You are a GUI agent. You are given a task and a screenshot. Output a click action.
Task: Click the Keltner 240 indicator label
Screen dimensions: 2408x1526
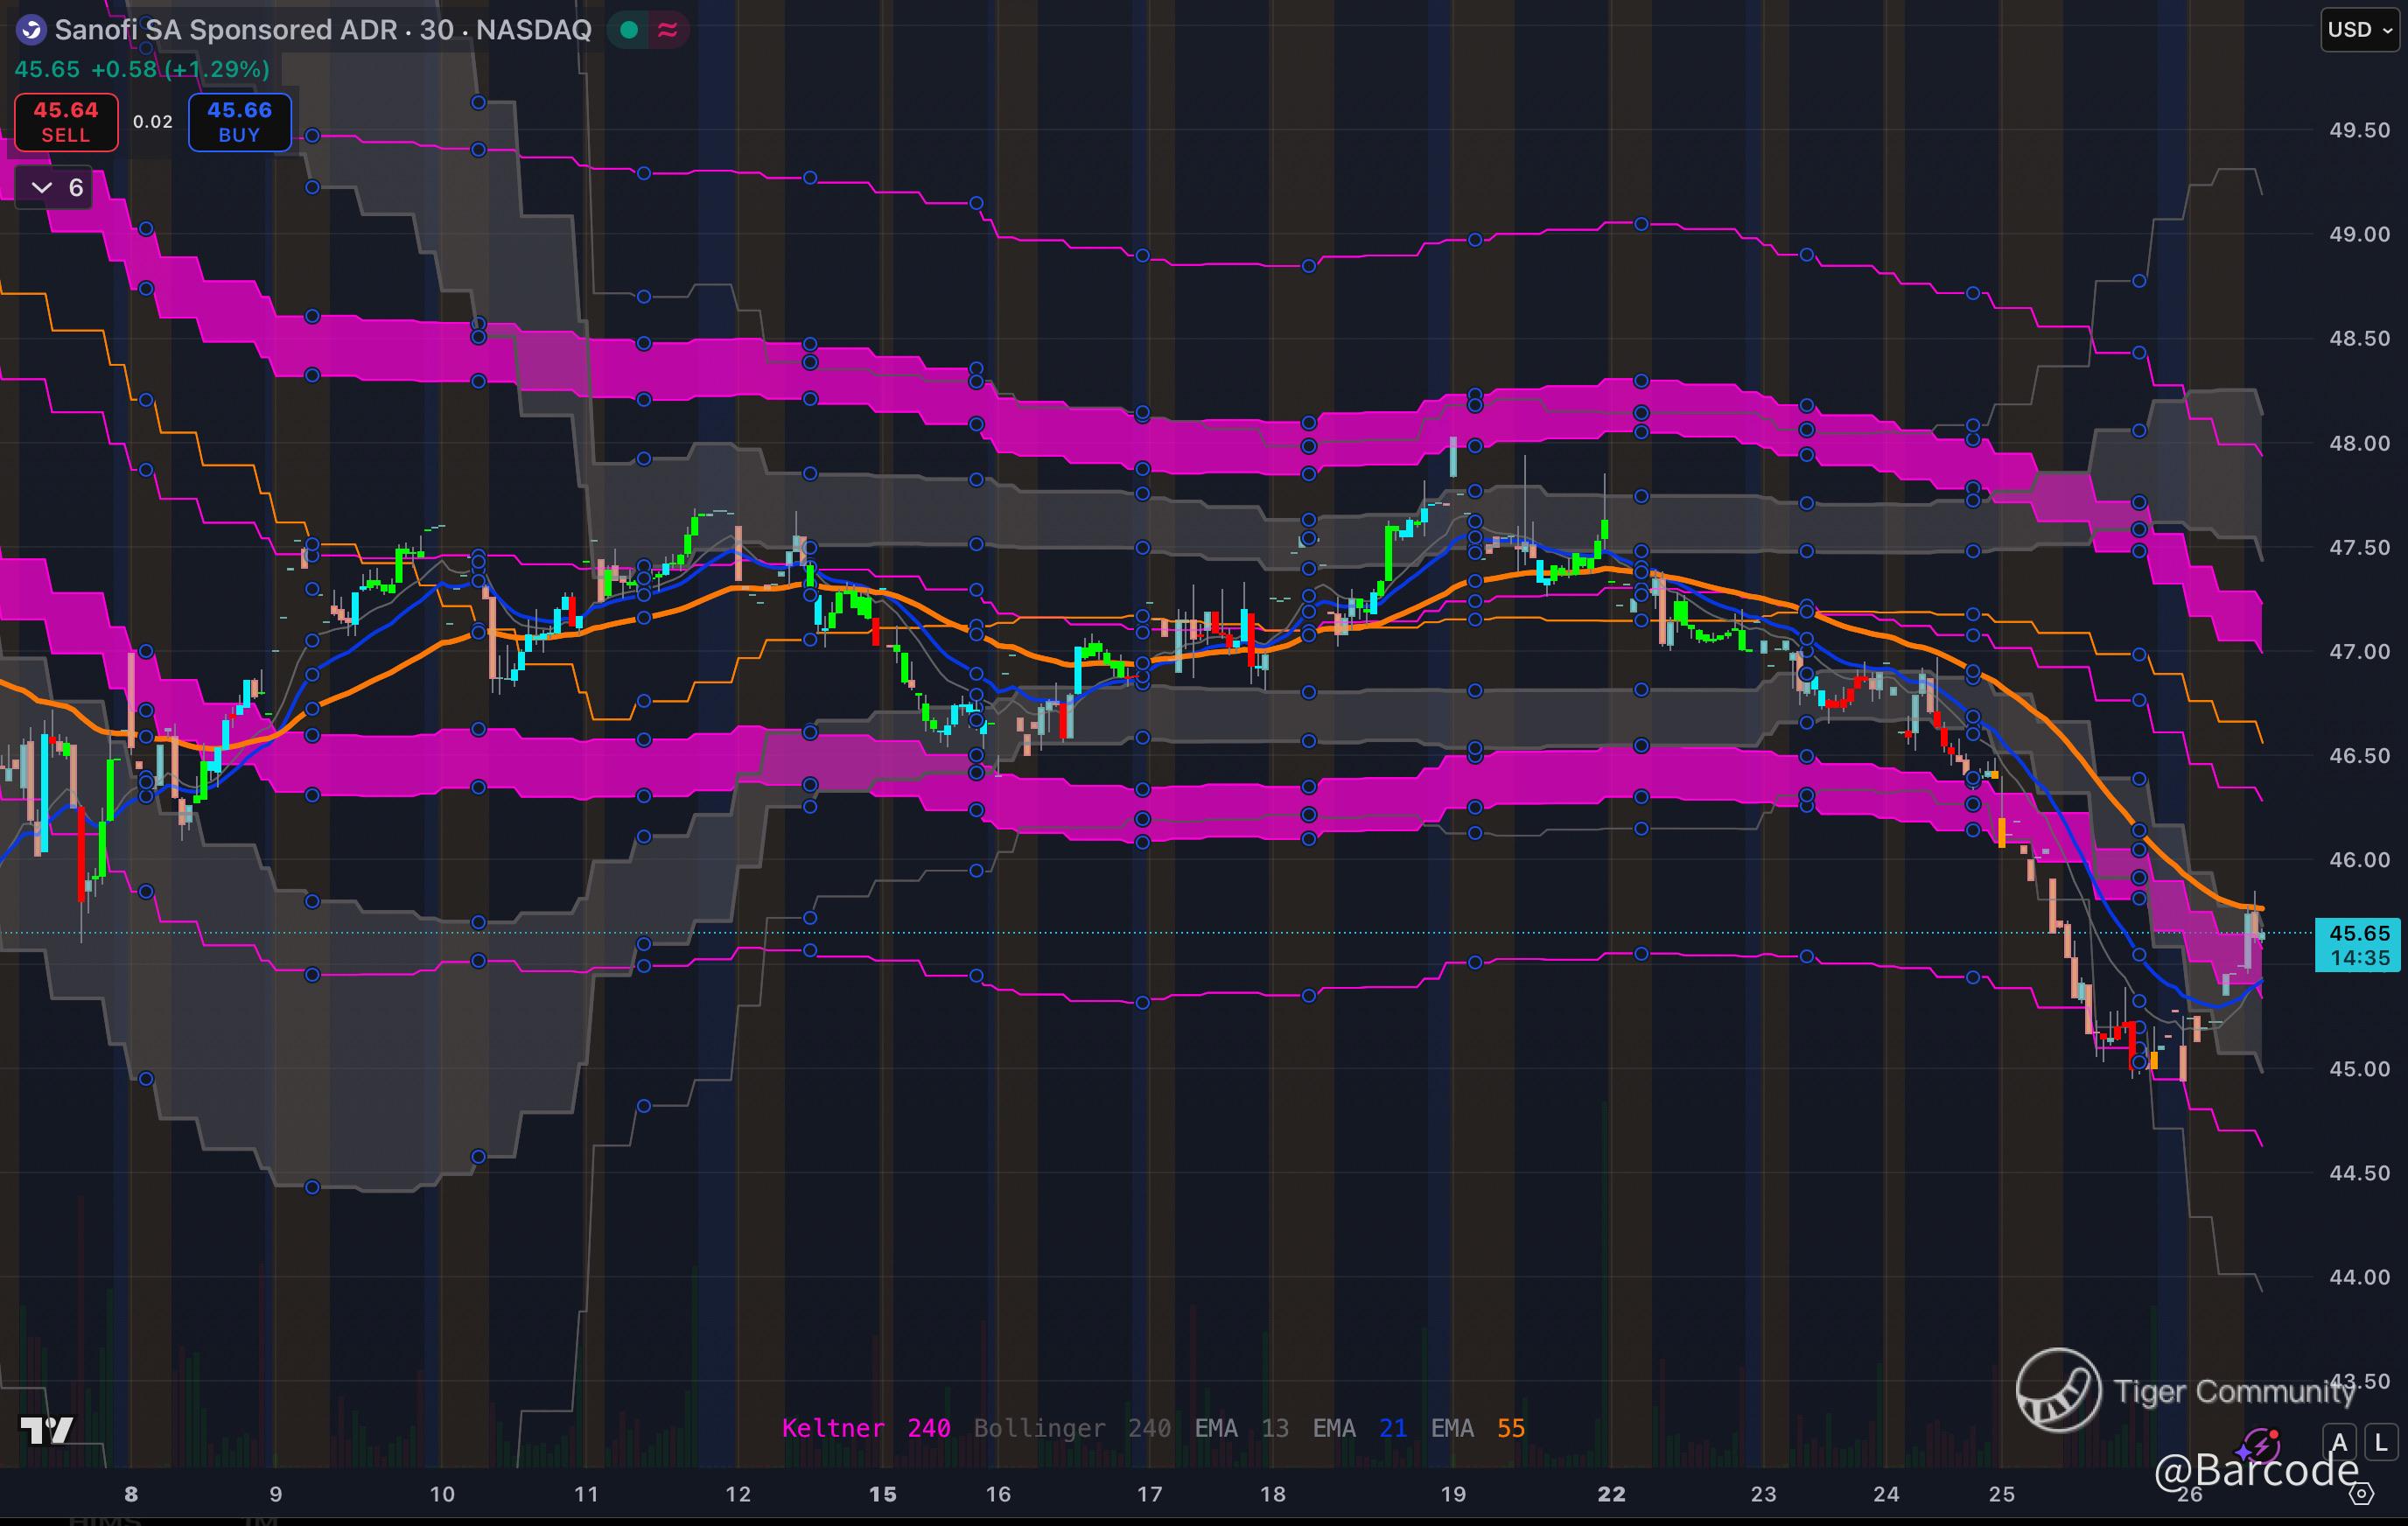tap(865, 1428)
